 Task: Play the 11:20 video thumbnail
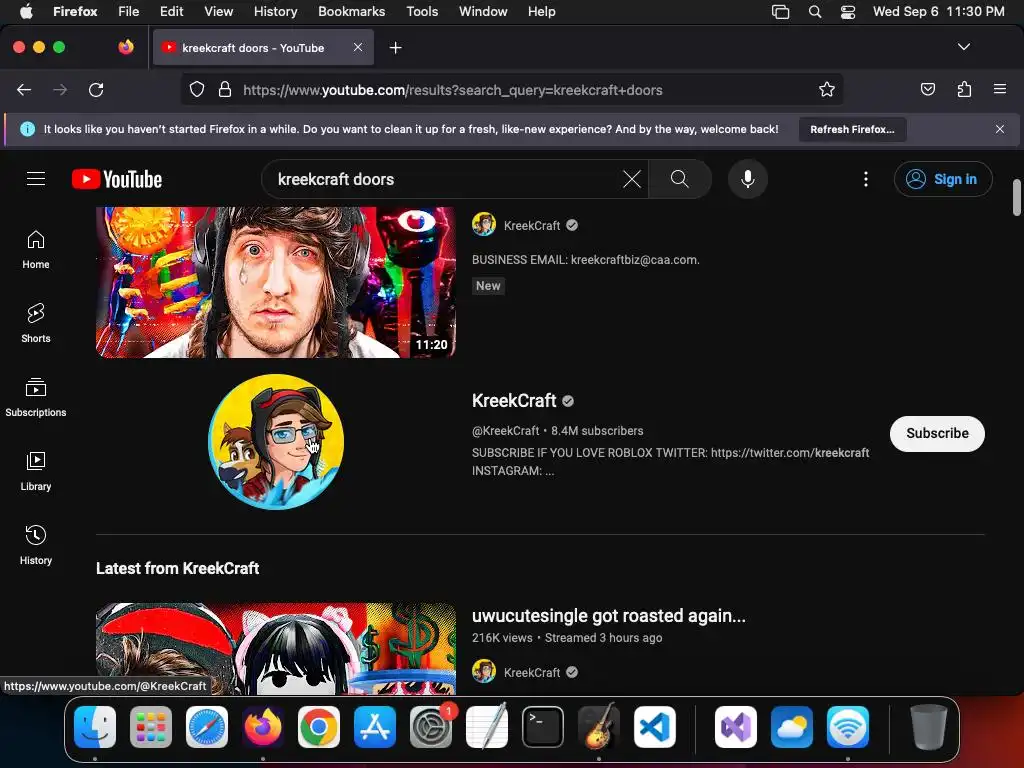(276, 282)
